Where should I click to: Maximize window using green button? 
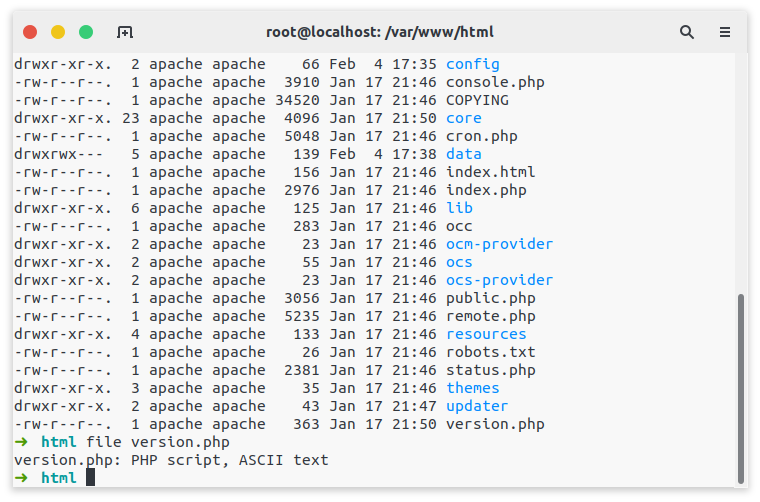click(x=86, y=32)
